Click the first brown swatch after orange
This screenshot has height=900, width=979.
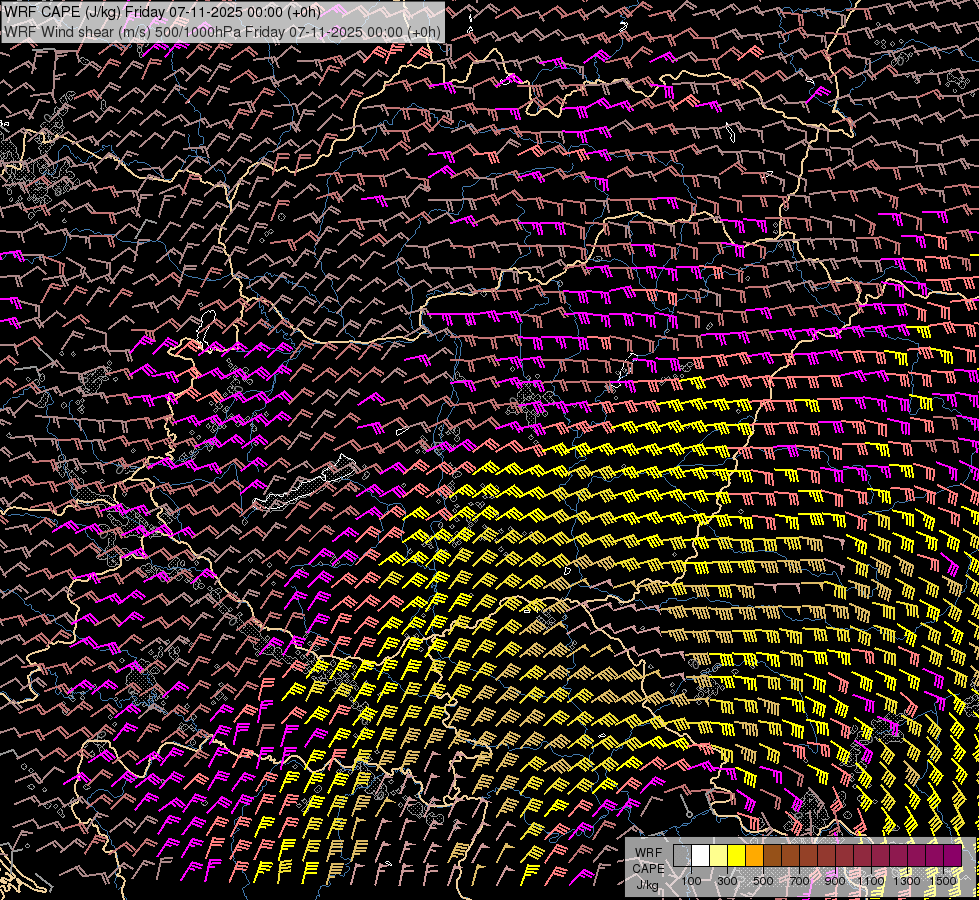click(772, 856)
